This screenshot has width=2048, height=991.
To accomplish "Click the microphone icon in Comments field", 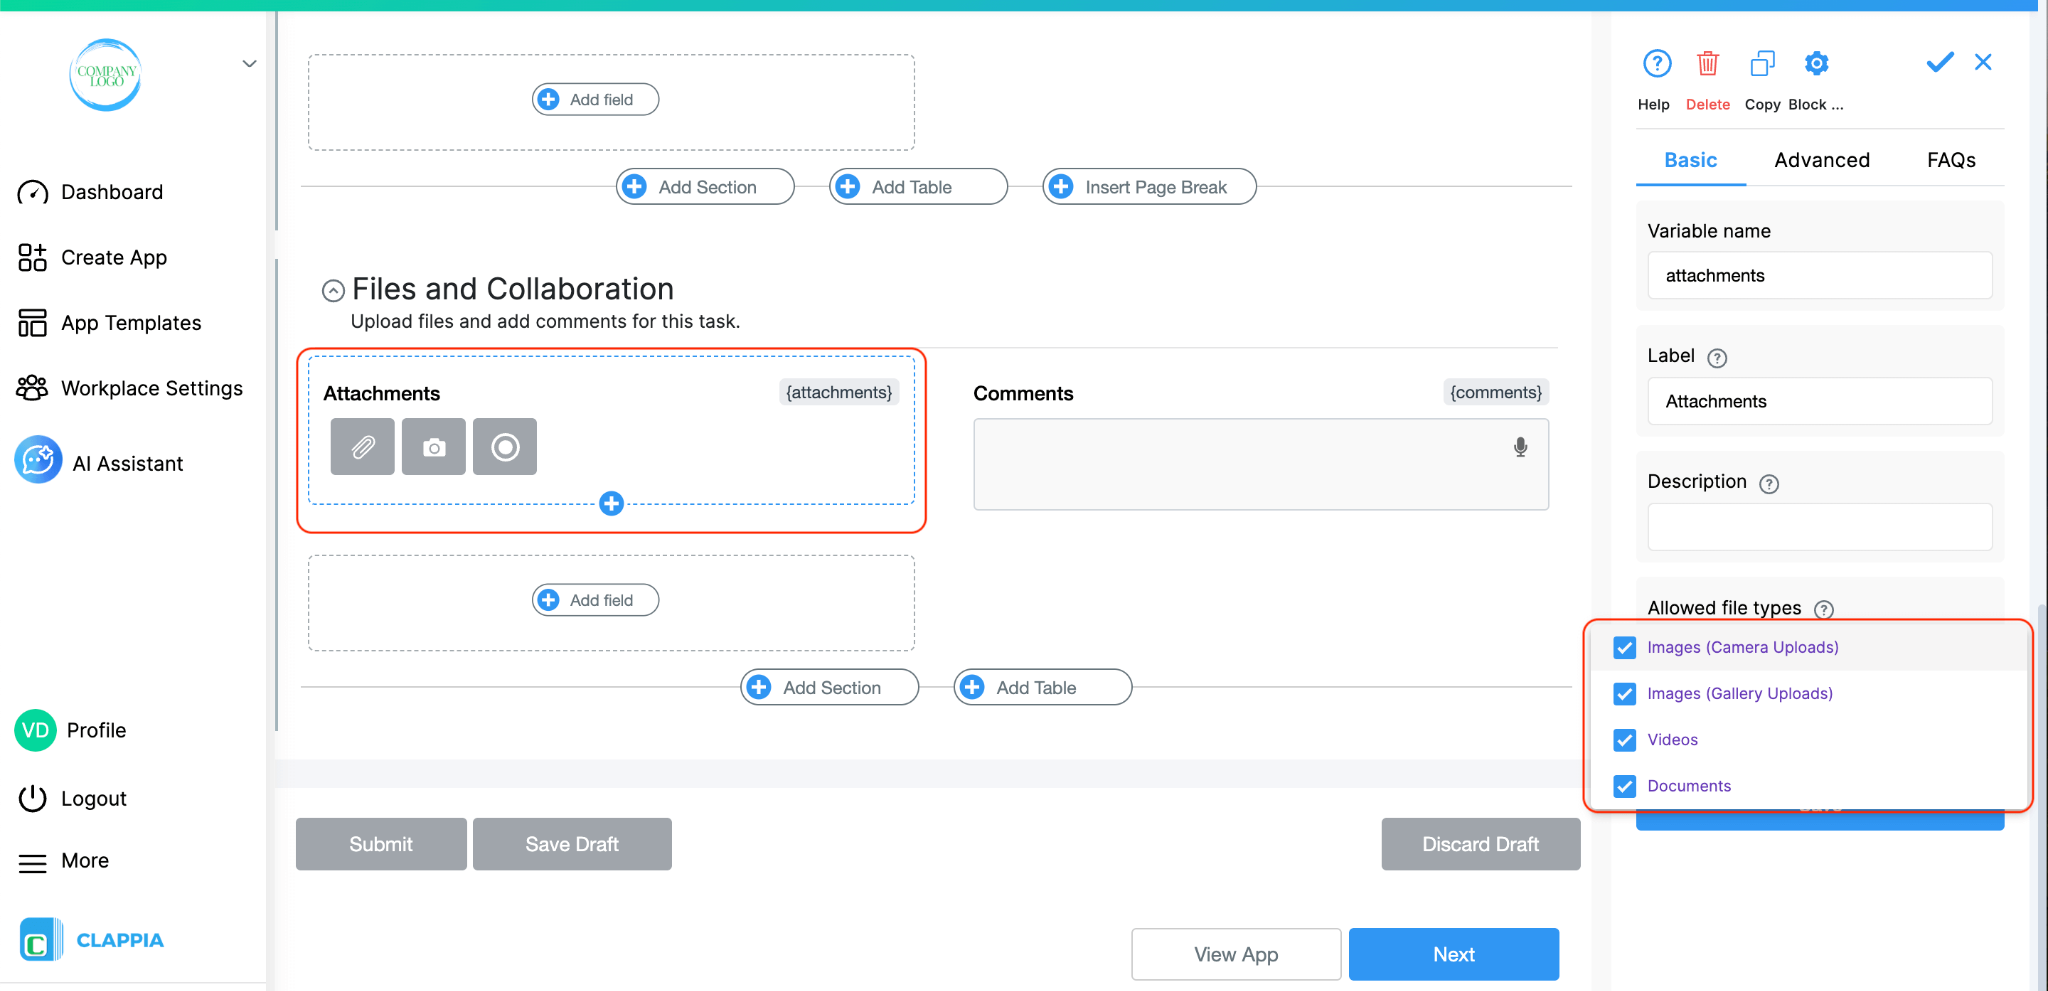I will pos(1519,447).
